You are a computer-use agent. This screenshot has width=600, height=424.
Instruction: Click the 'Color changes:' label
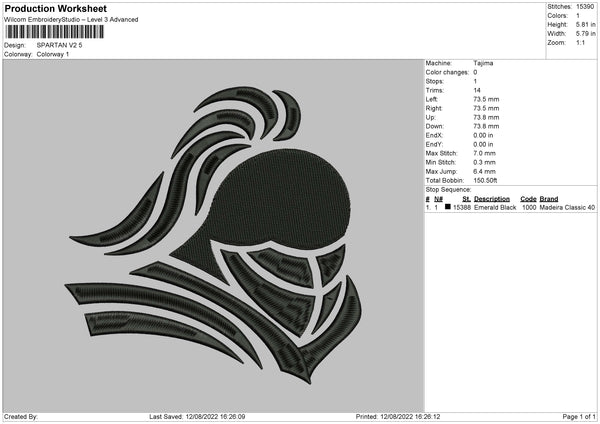pyautogui.click(x=447, y=72)
